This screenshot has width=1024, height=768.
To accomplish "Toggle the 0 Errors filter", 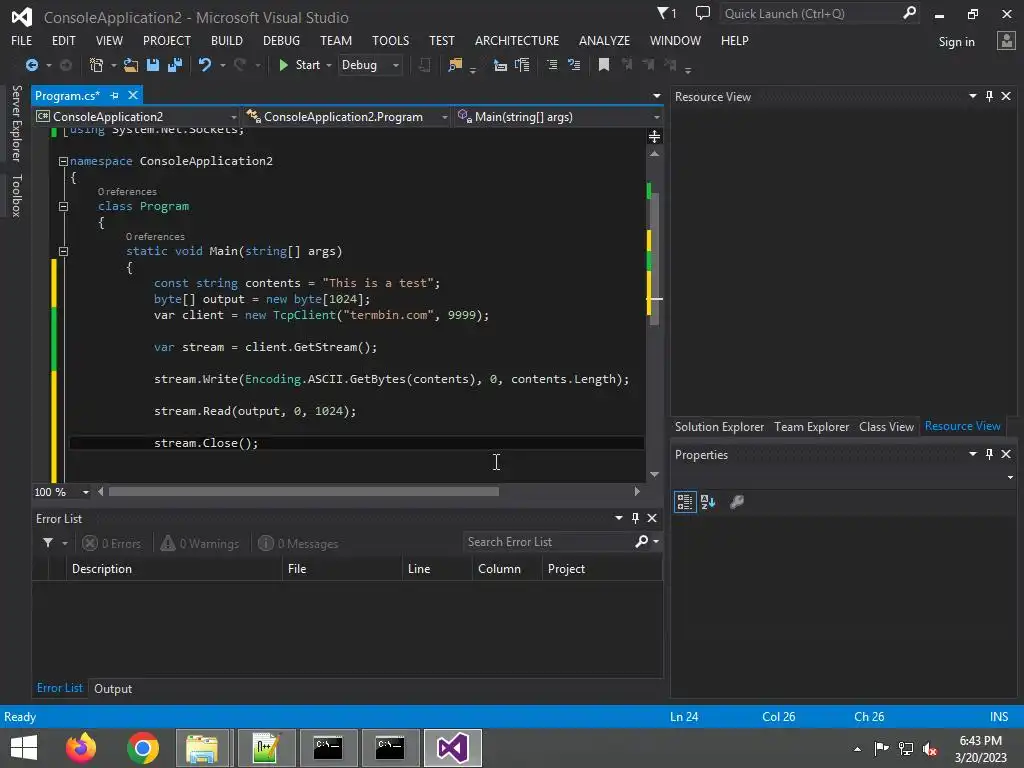I will [x=112, y=543].
